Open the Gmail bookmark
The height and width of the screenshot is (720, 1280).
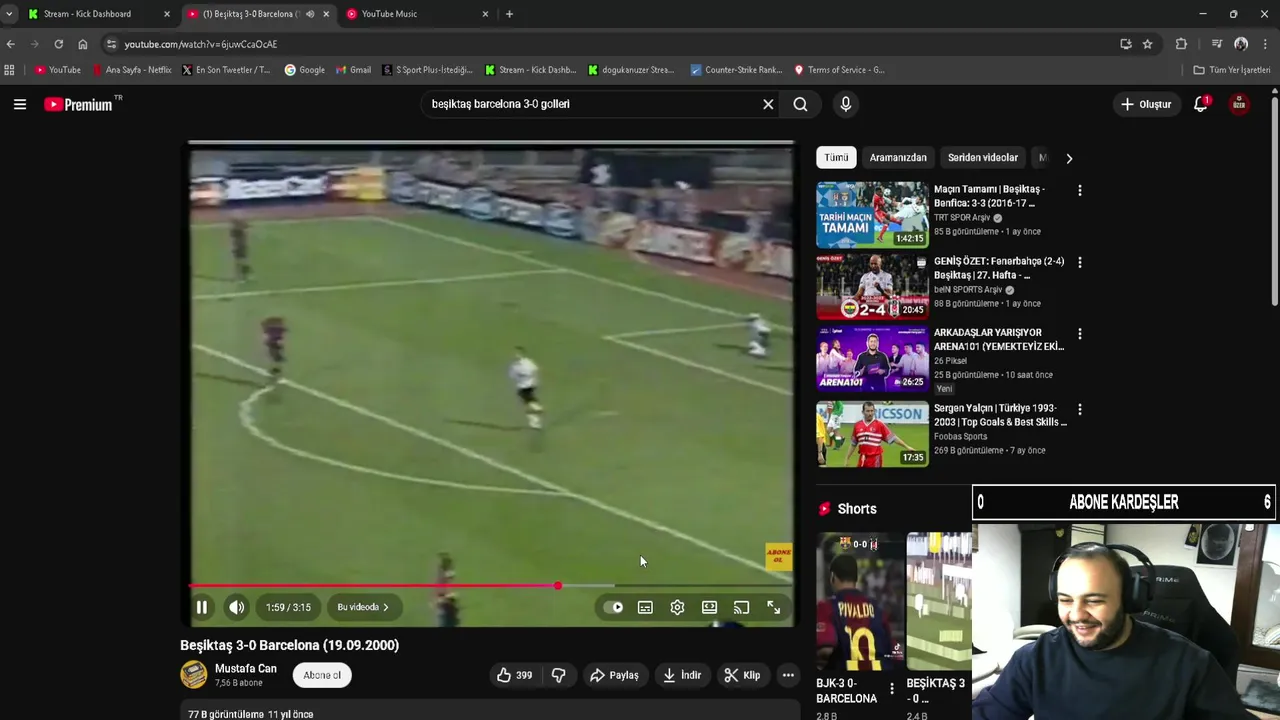353,70
